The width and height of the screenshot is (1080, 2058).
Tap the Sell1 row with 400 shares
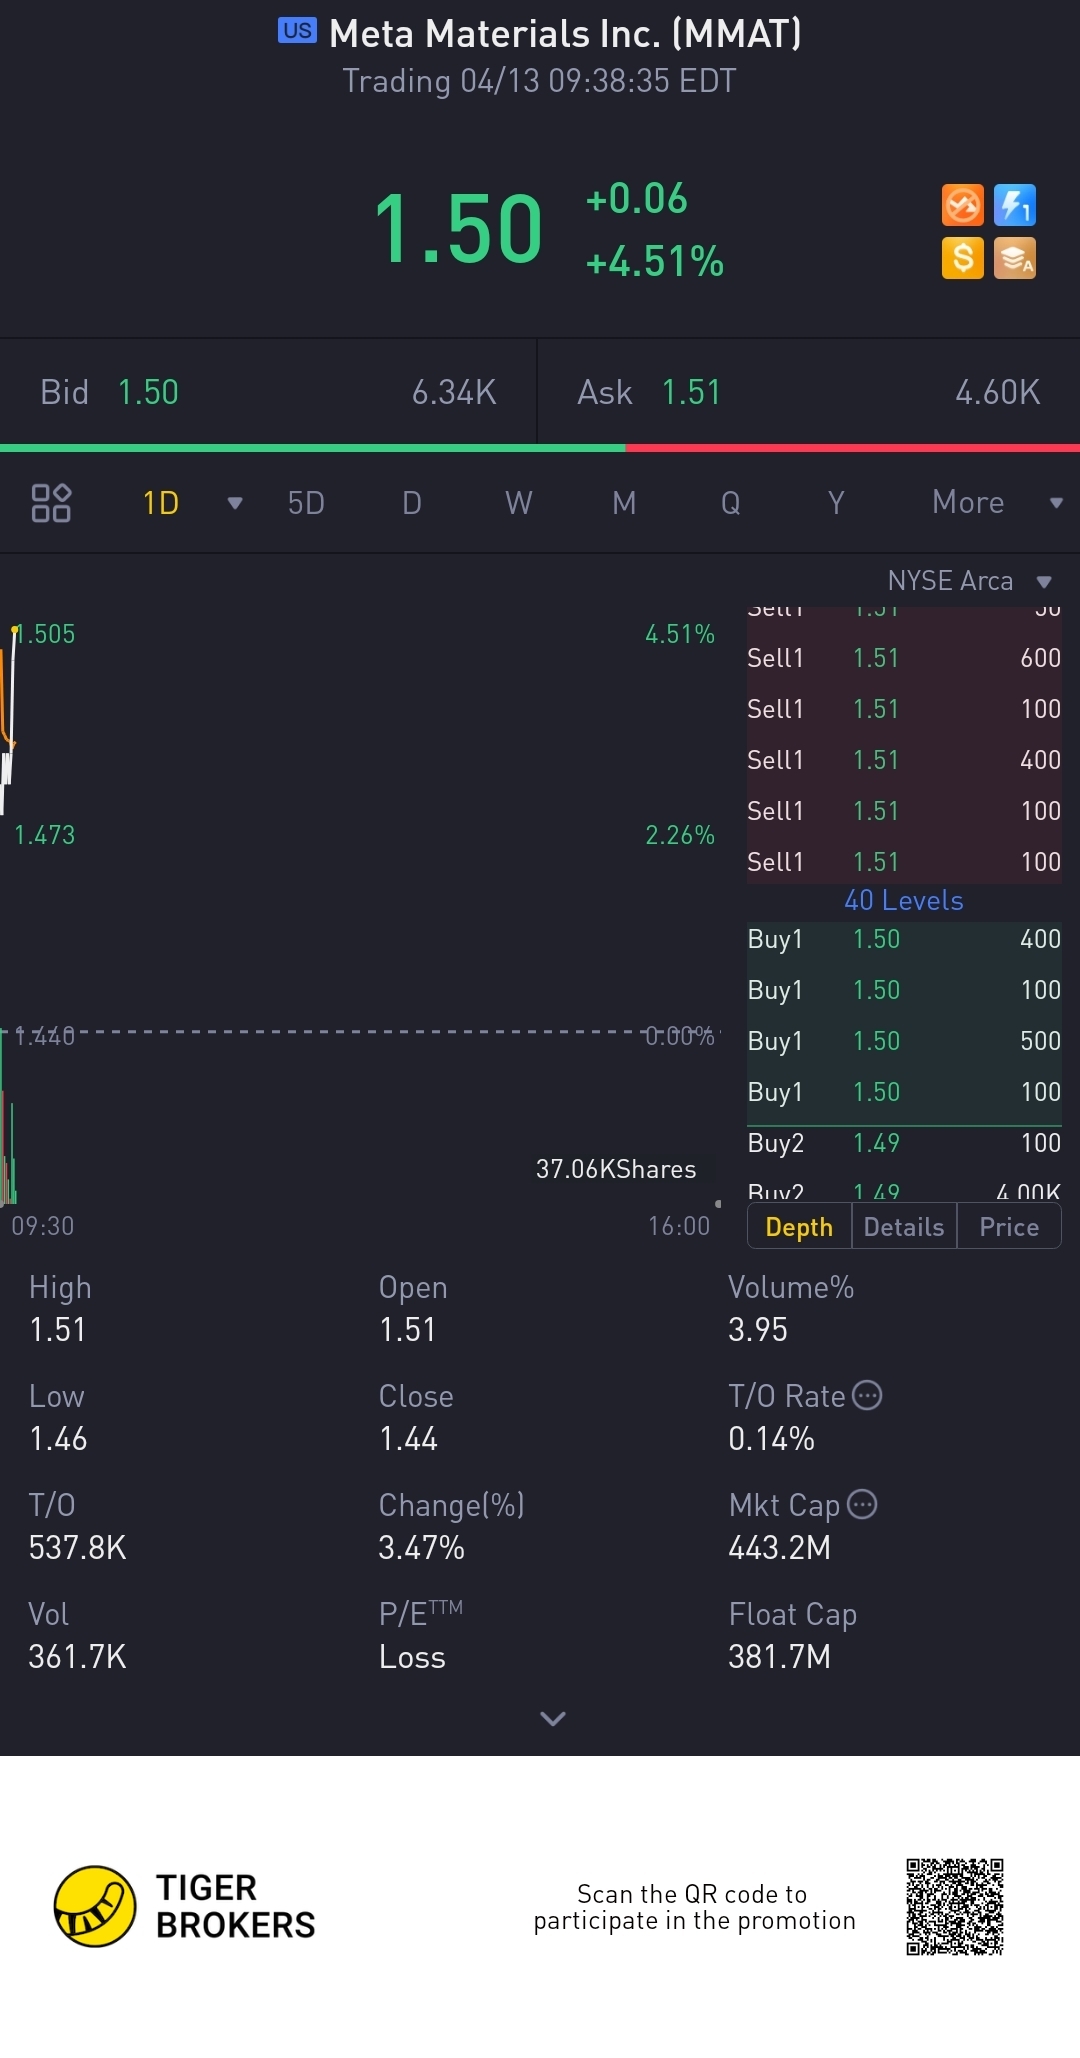[x=904, y=760]
